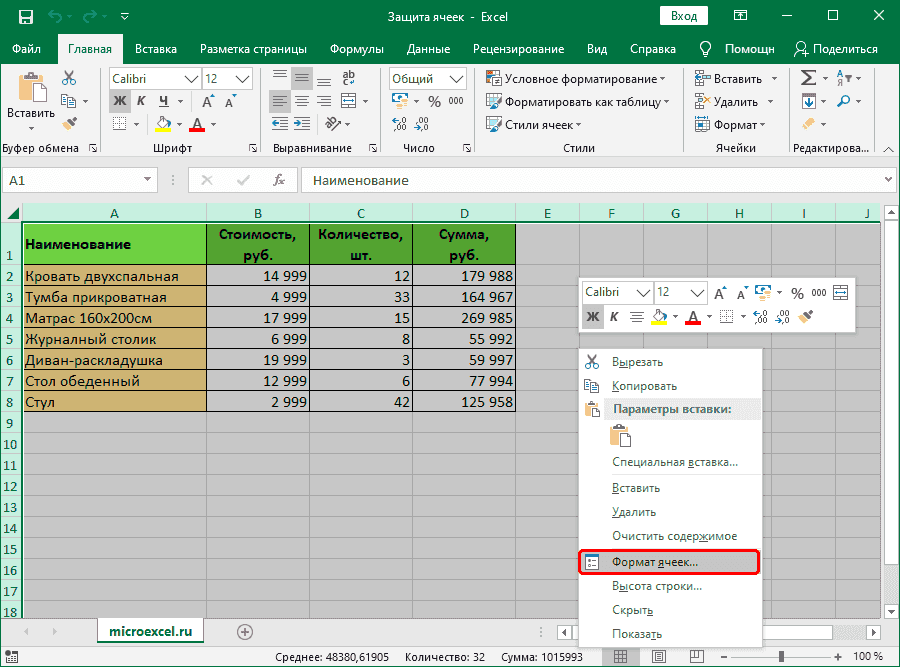The height and width of the screenshot is (667, 900).
Task: Click the Вход sign-in button
Action: coord(684,16)
